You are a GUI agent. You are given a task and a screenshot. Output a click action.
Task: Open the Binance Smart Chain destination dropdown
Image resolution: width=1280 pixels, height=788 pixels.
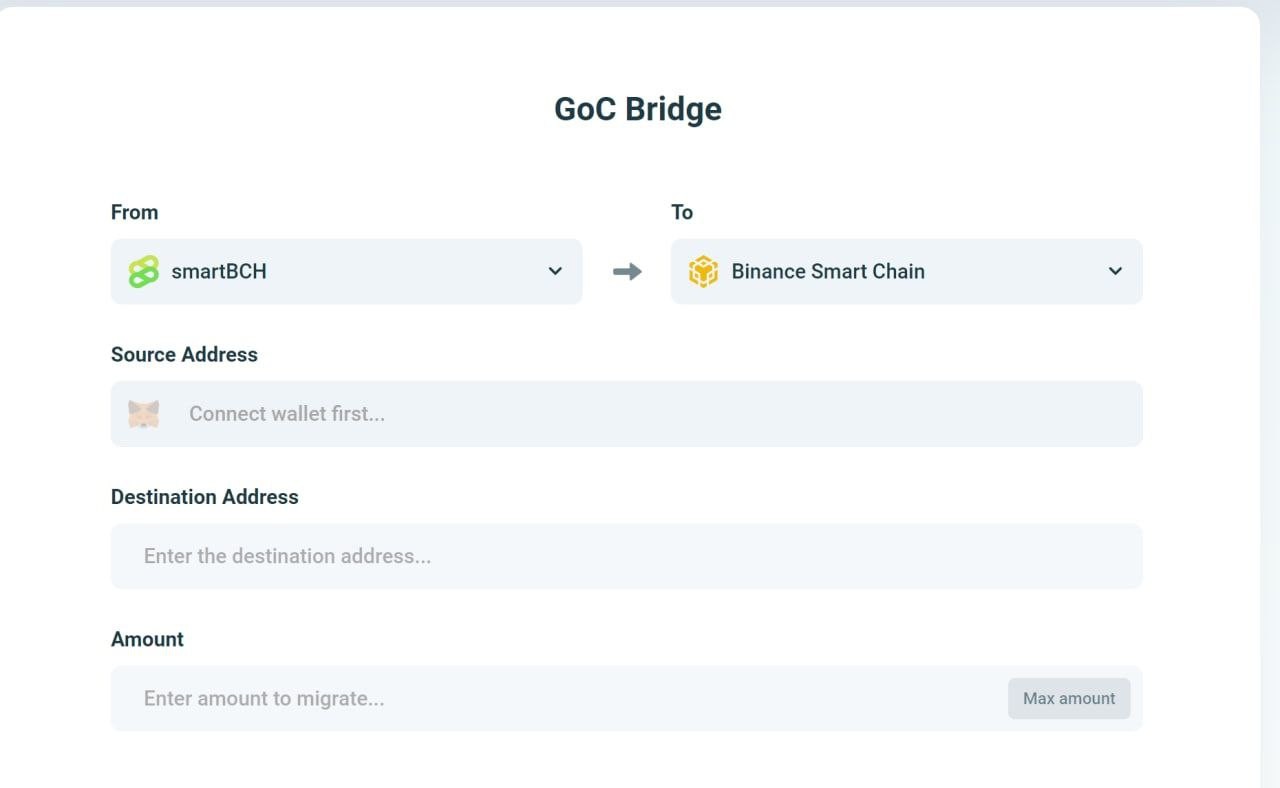pos(906,271)
